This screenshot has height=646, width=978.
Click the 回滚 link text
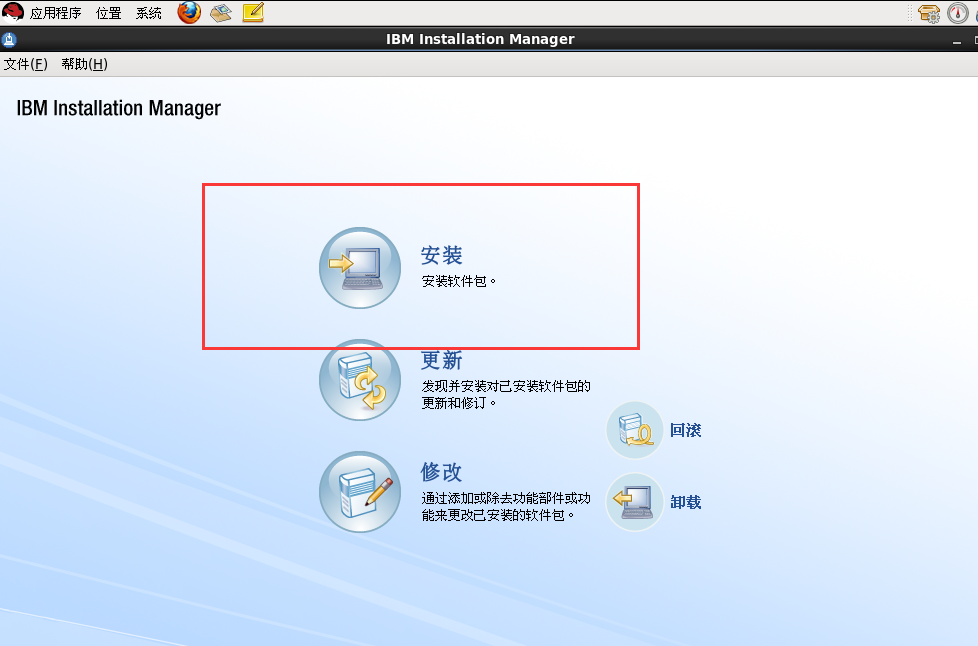click(685, 430)
